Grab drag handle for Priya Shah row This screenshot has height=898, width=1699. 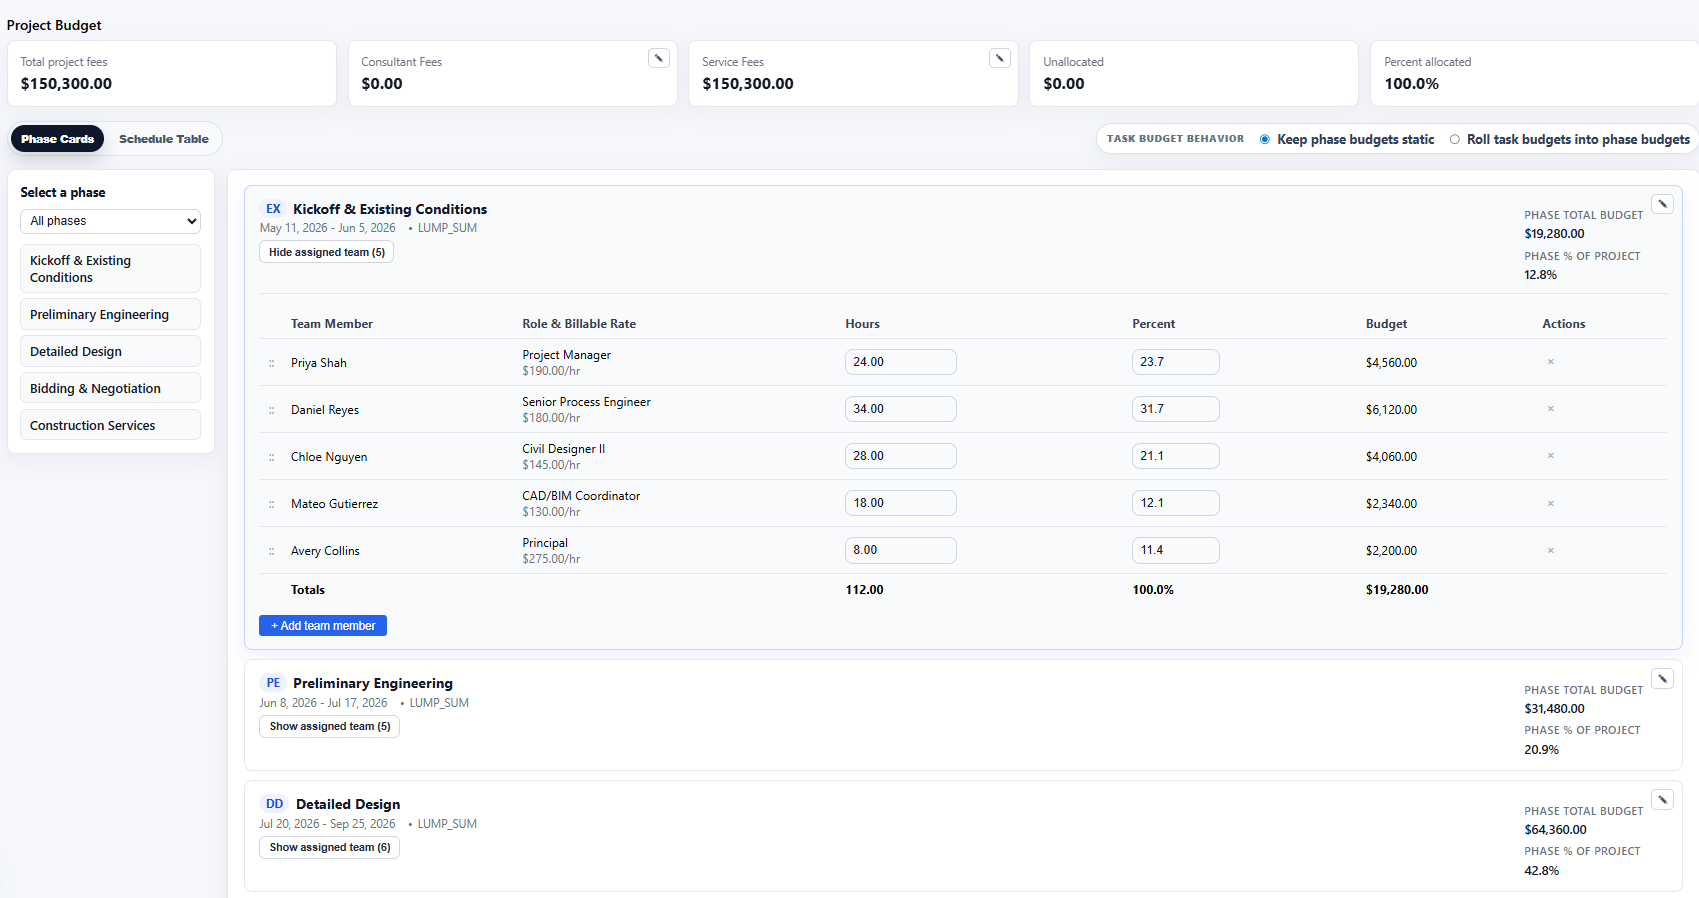click(x=271, y=363)
